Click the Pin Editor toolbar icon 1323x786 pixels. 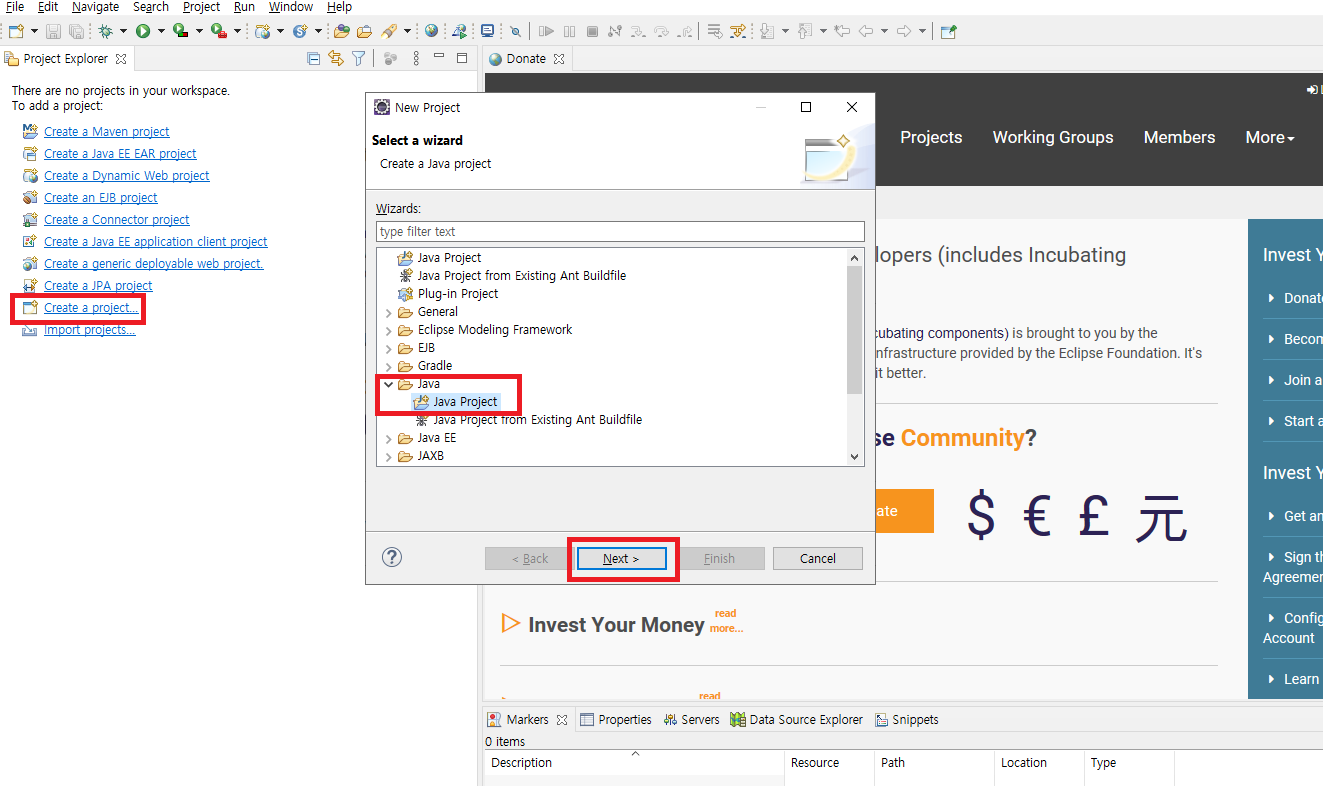[948, 31]
